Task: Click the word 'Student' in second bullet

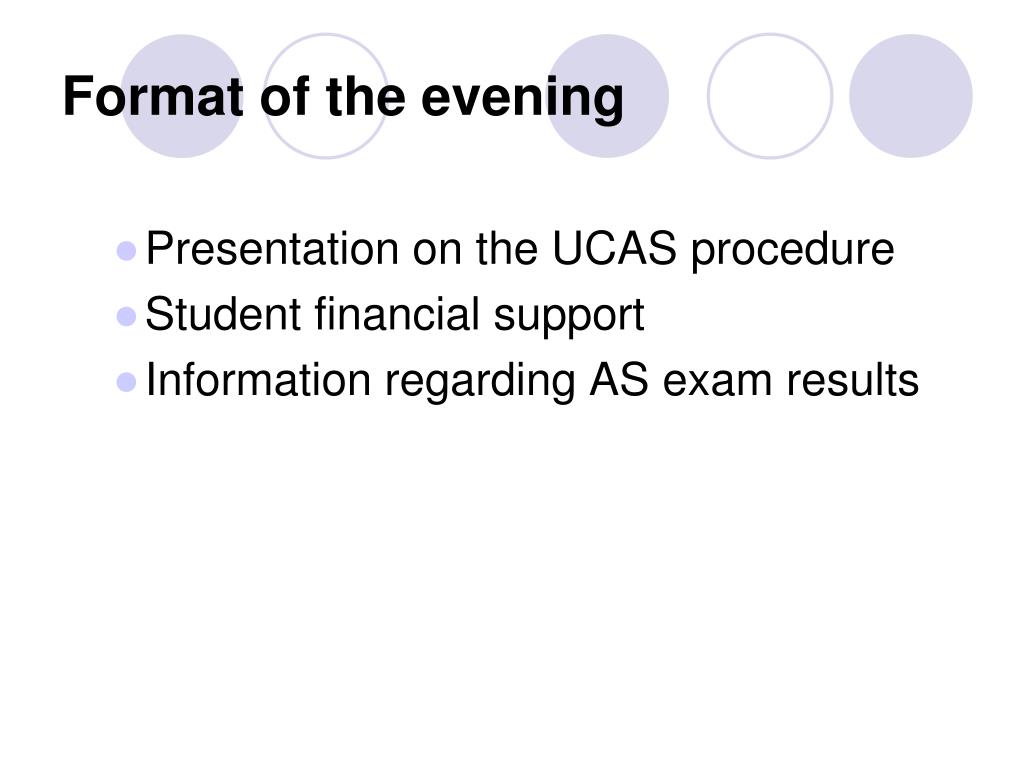Action: [223, 314]
